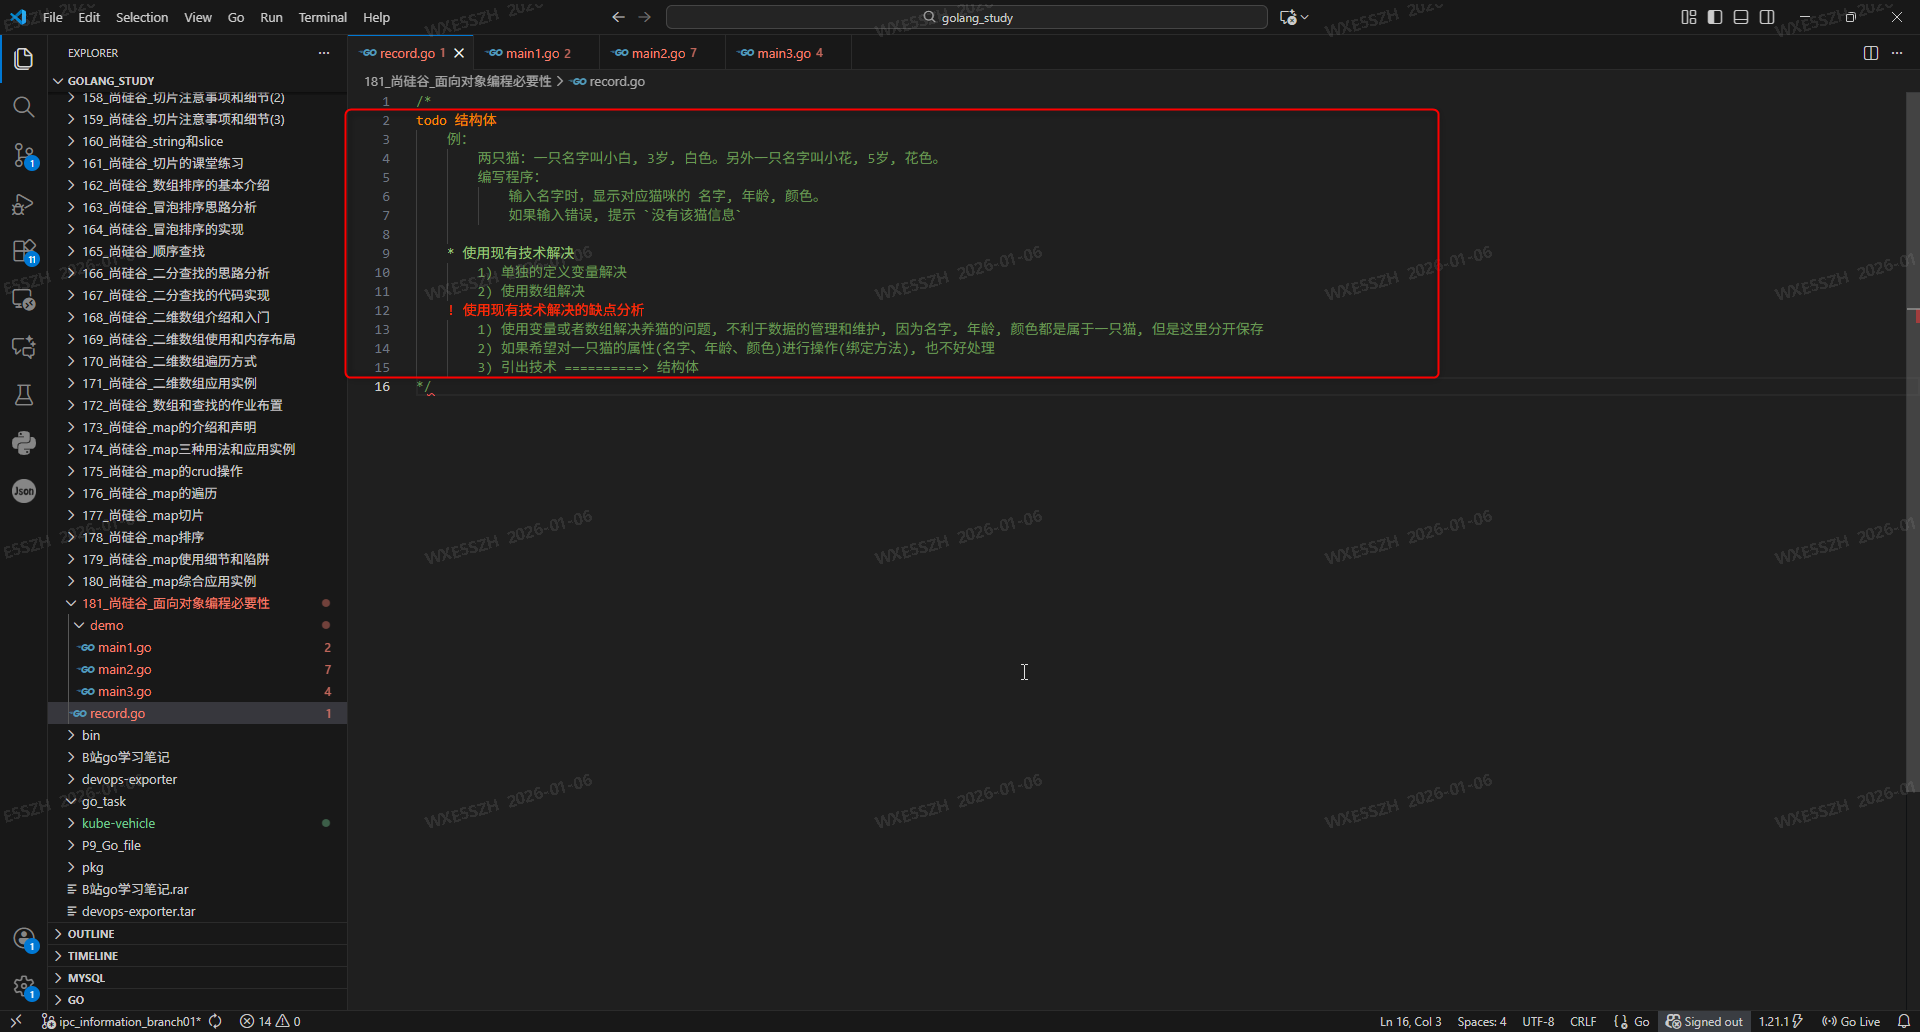The width and height of the screenshot is (1920, 1032).
Task: Click the Split Editor Right icon
Action: point(1871,53)
